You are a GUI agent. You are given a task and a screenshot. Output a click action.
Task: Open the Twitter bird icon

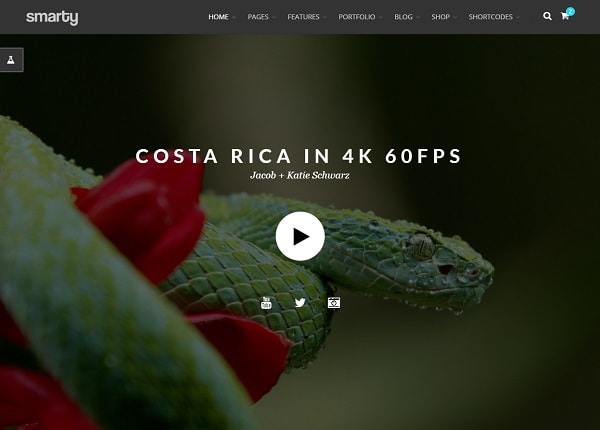300,303
